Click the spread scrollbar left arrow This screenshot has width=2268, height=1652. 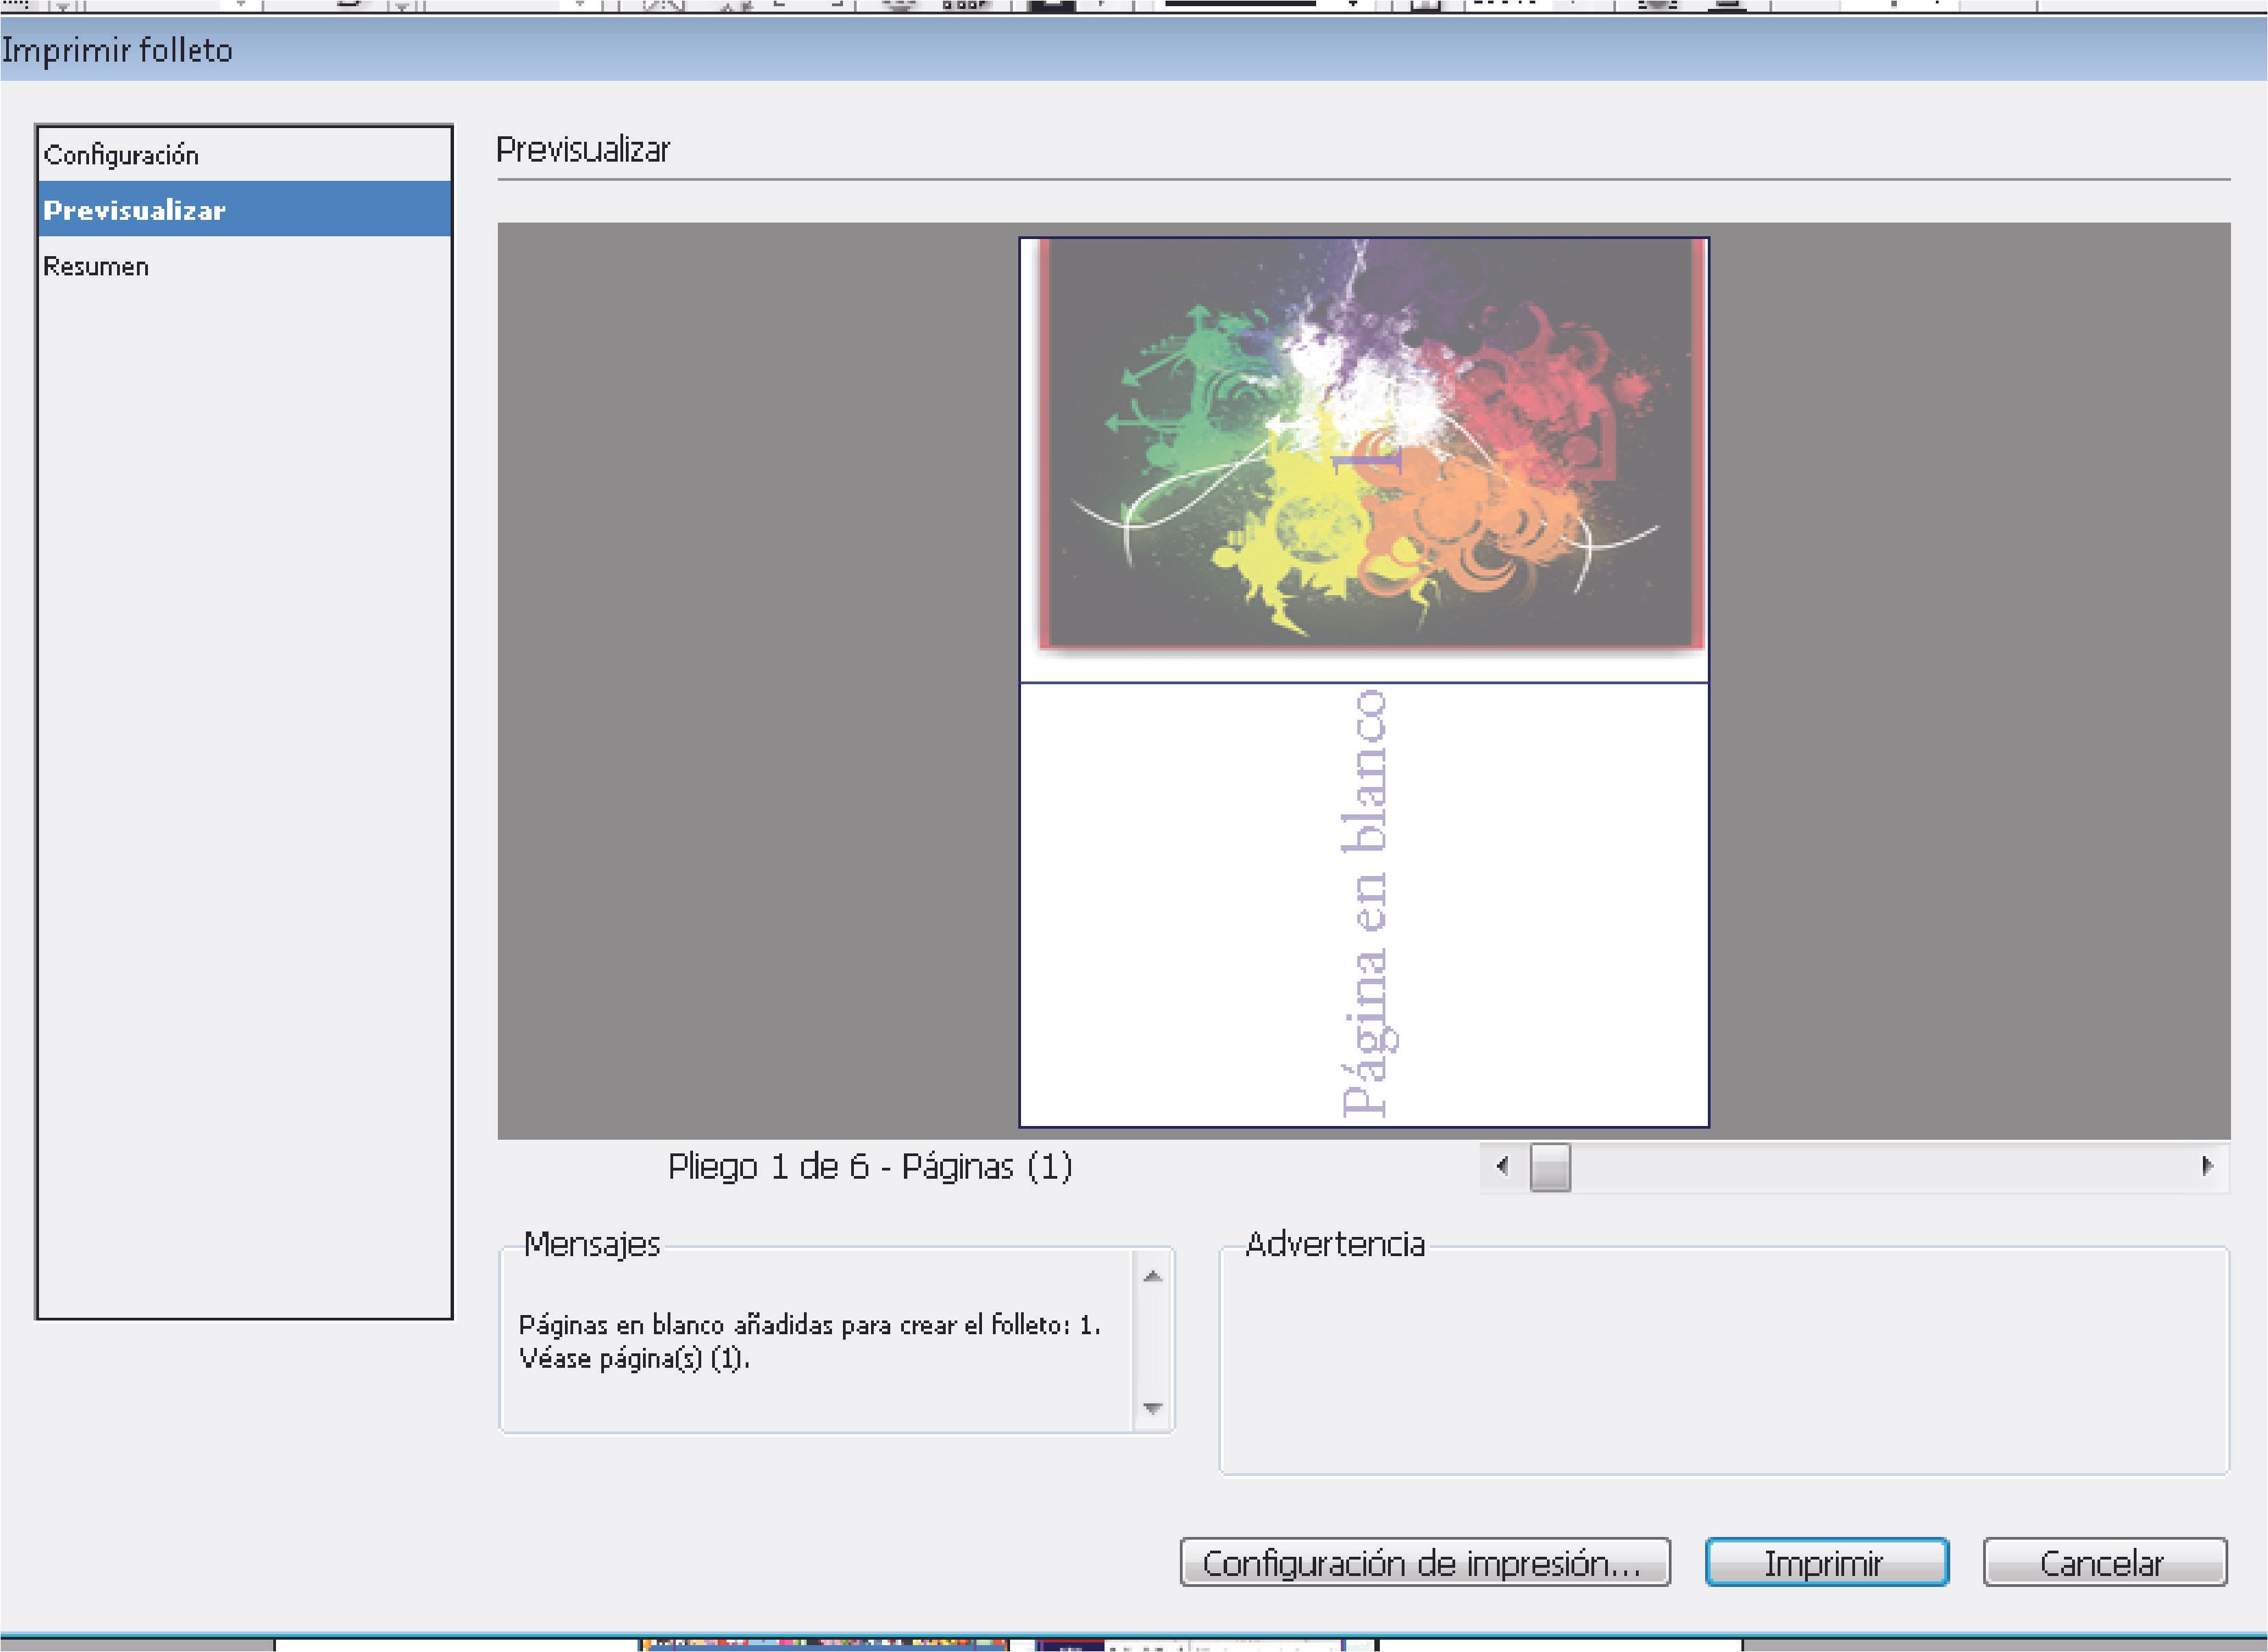1502,1166
